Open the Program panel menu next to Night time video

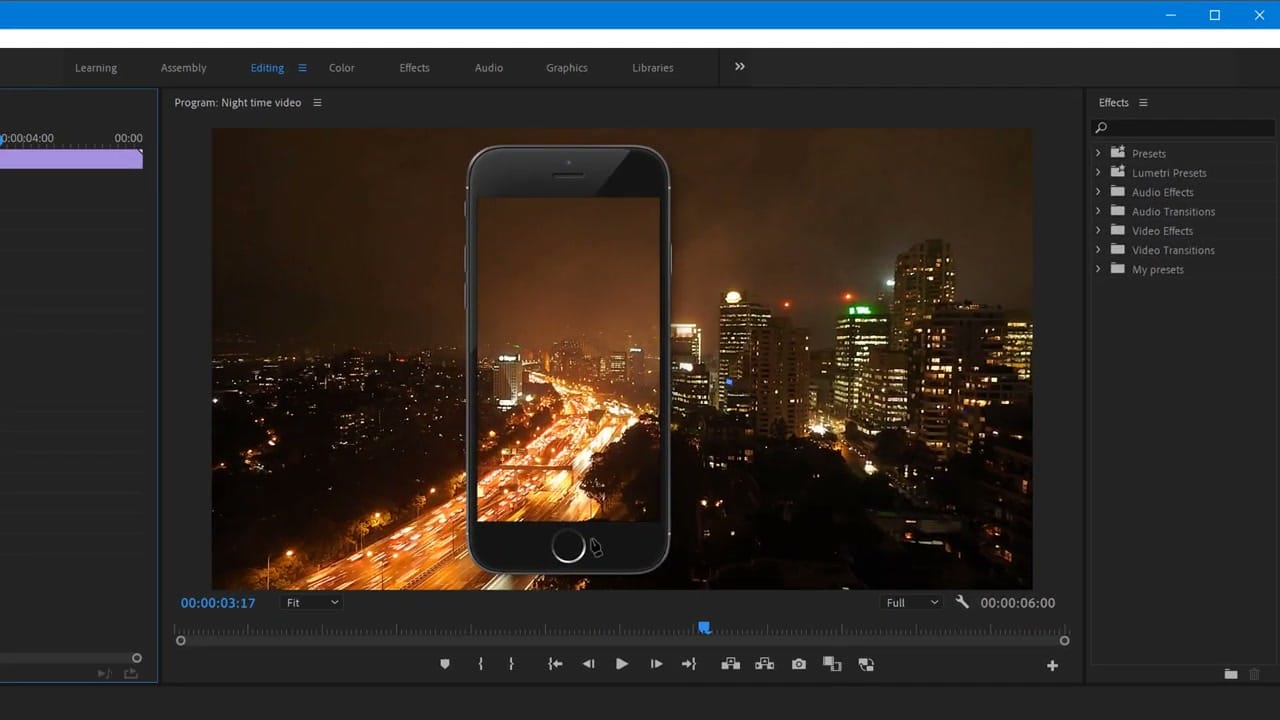pyautogui.click(x=317, y=102)
